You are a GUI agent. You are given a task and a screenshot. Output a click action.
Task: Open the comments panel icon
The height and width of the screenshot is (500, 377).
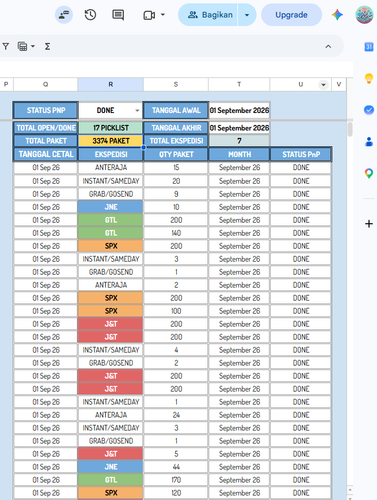pyautogui.click(x=118, y=15)
